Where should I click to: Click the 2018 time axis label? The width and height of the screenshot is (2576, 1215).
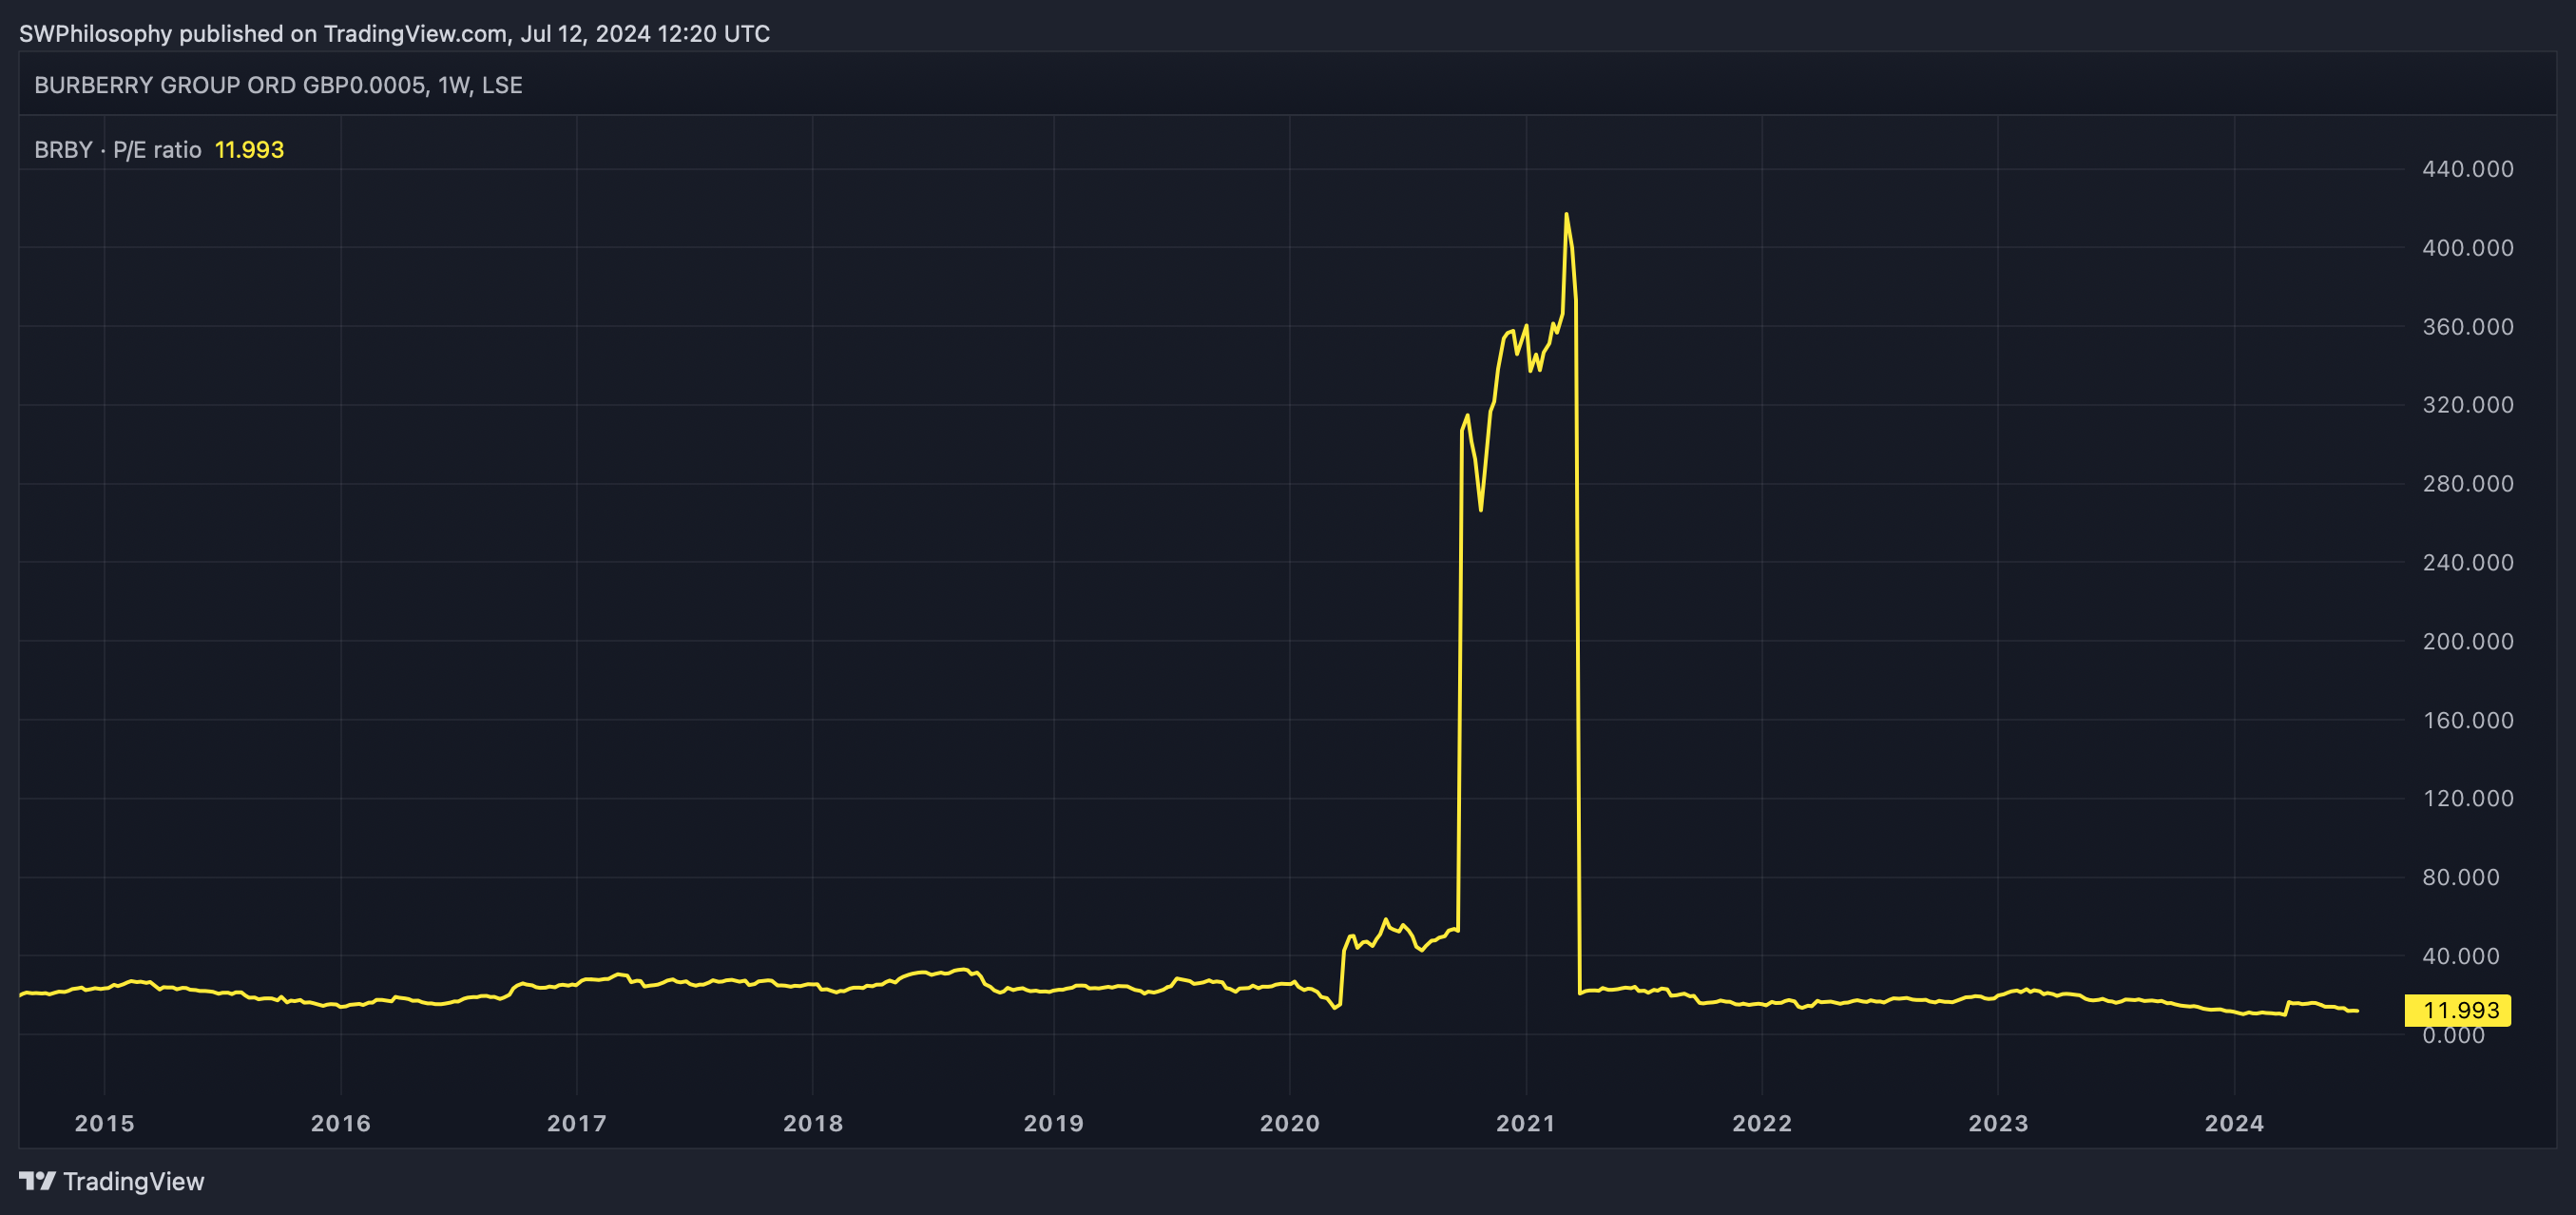812,1123
